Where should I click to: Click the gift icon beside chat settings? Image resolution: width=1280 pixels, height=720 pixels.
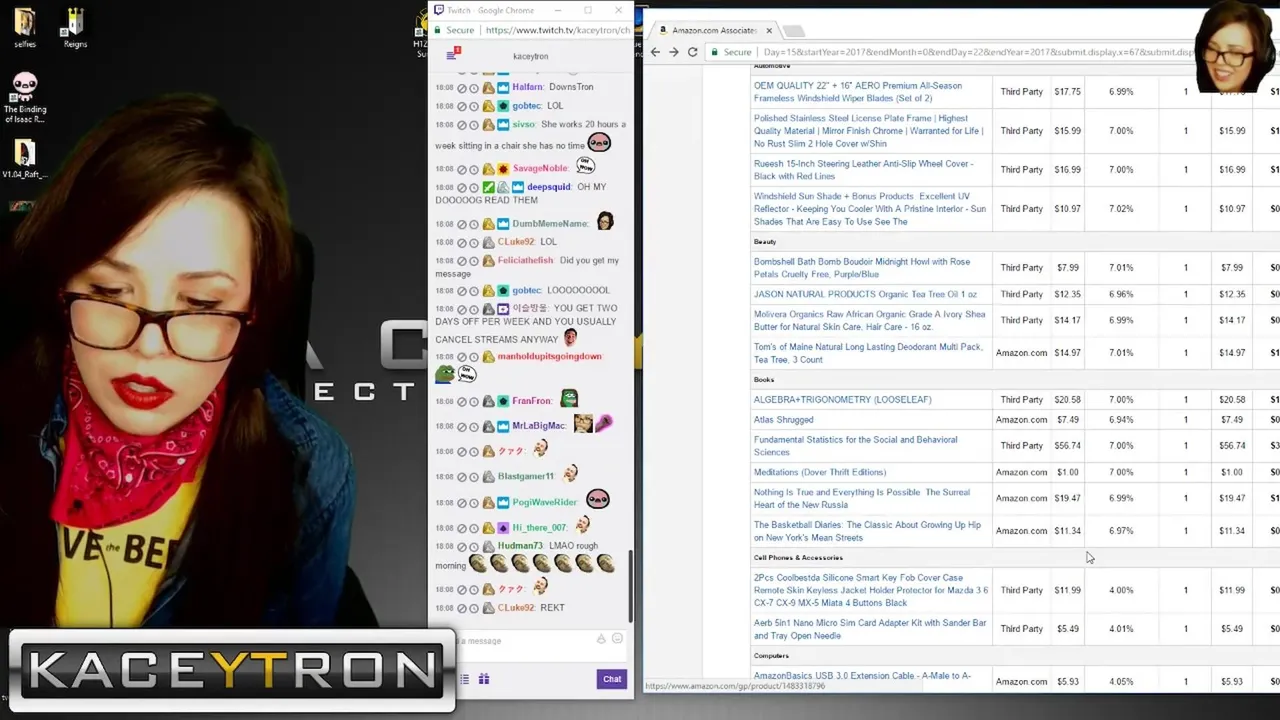[x=484, y=679]
